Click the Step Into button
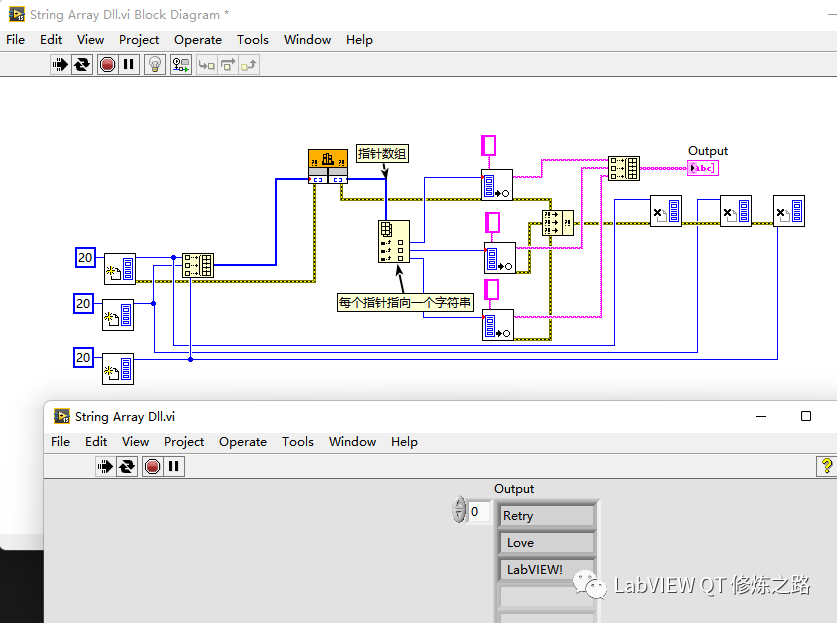Image resolution: width=837 pixels, height=623 pixels. (206, 65)
